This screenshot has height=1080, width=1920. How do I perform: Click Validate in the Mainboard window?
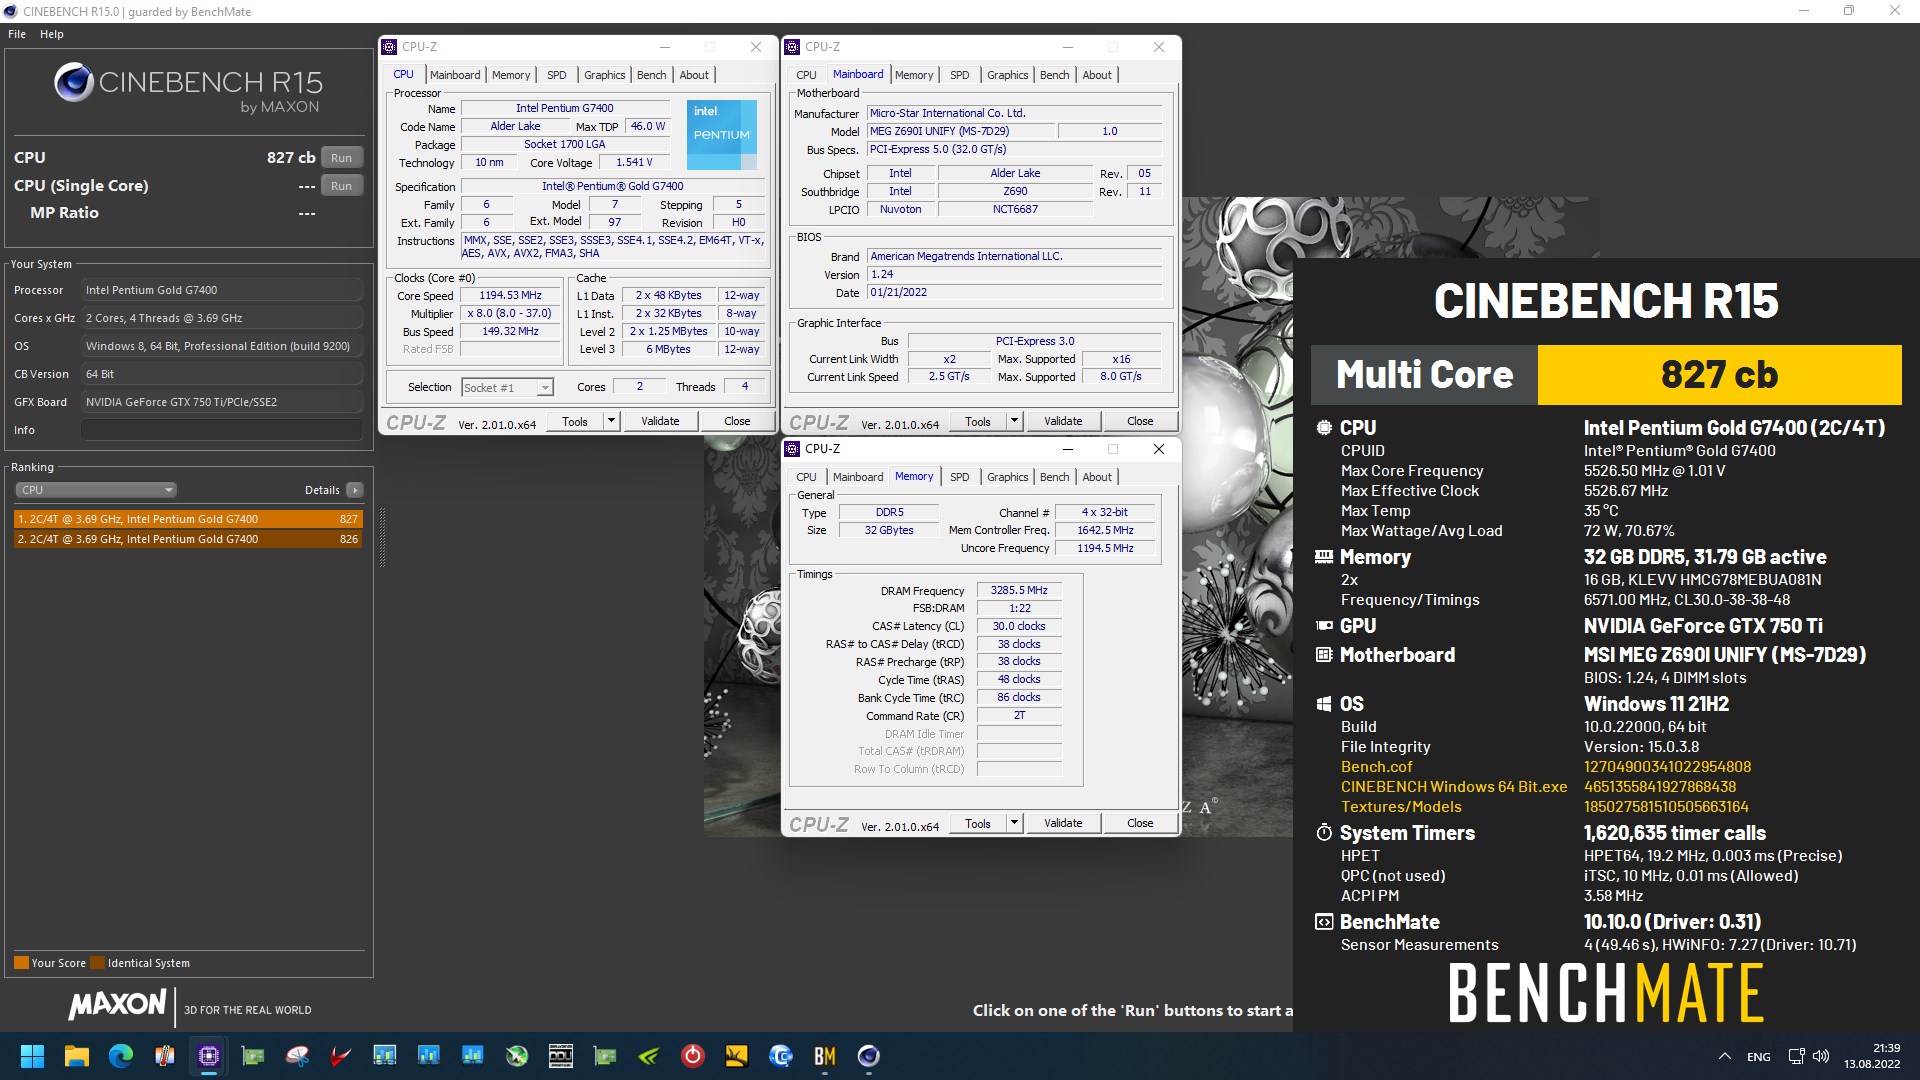pyautogui.click(x=1063, y=421)
